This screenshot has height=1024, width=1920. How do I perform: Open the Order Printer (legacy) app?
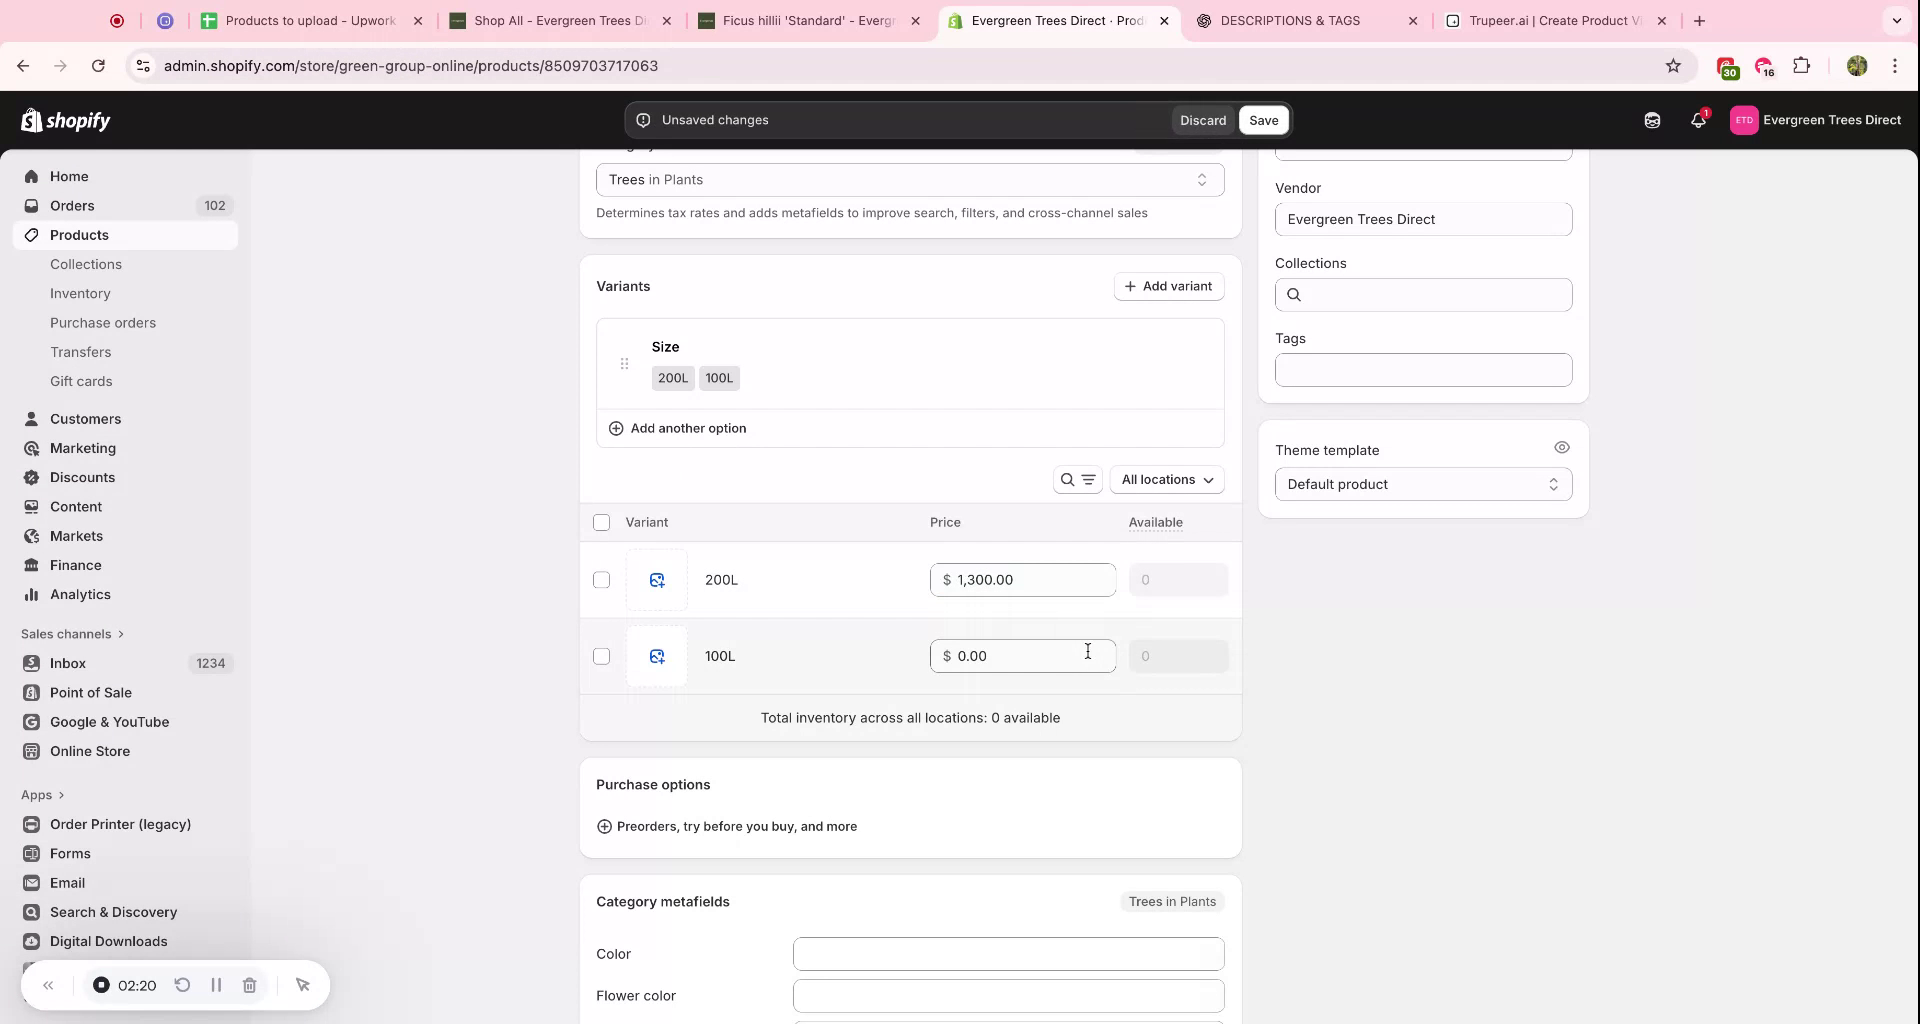121,824
